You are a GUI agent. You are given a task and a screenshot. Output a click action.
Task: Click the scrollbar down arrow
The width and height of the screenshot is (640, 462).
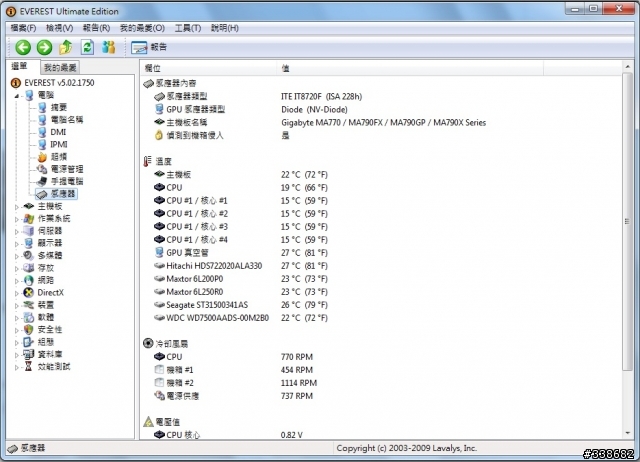pyautogui.click(x=627, y=433)
